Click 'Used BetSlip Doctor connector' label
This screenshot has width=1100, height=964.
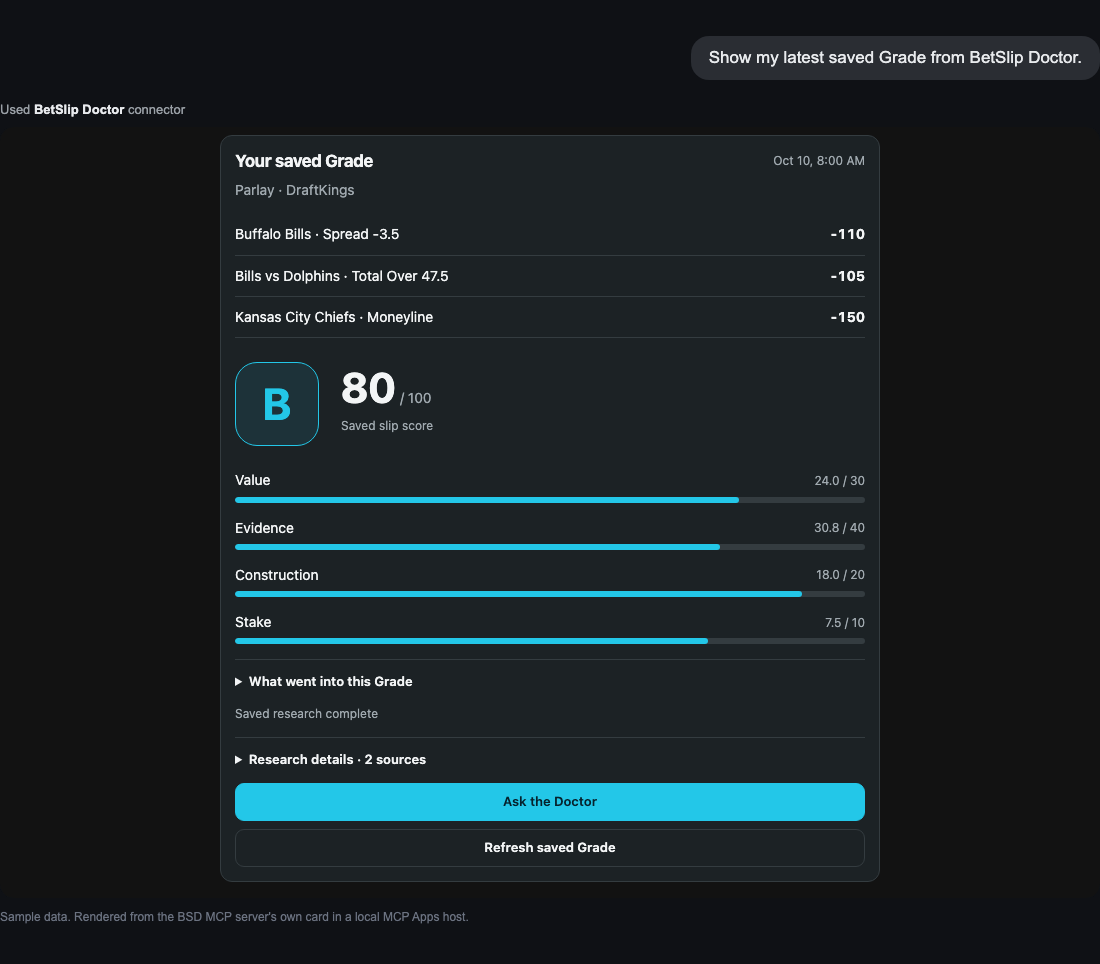(x=93, y=109)
